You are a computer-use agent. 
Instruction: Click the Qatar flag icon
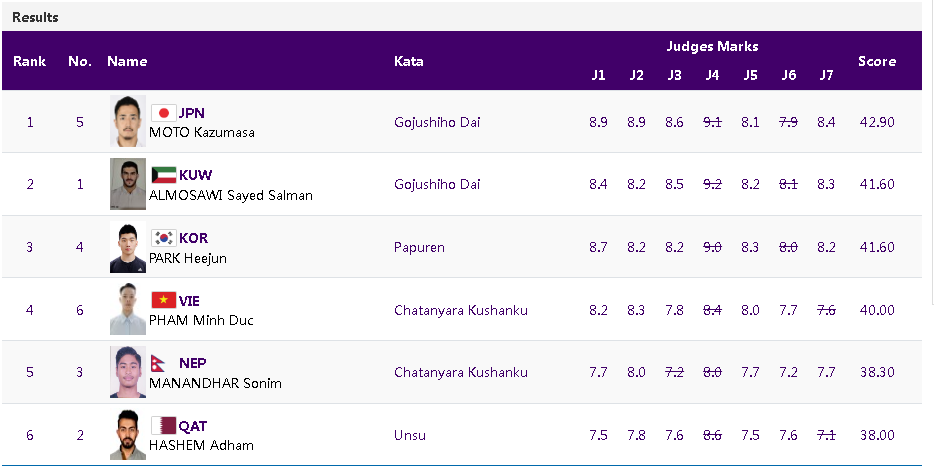pos(163,425)
